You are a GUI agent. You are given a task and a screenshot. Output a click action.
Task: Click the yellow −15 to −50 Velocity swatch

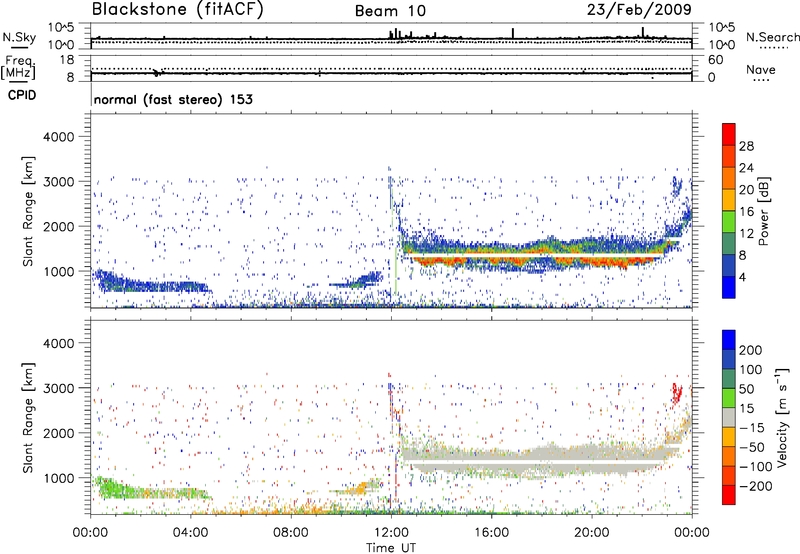click(x=729, y=437)
